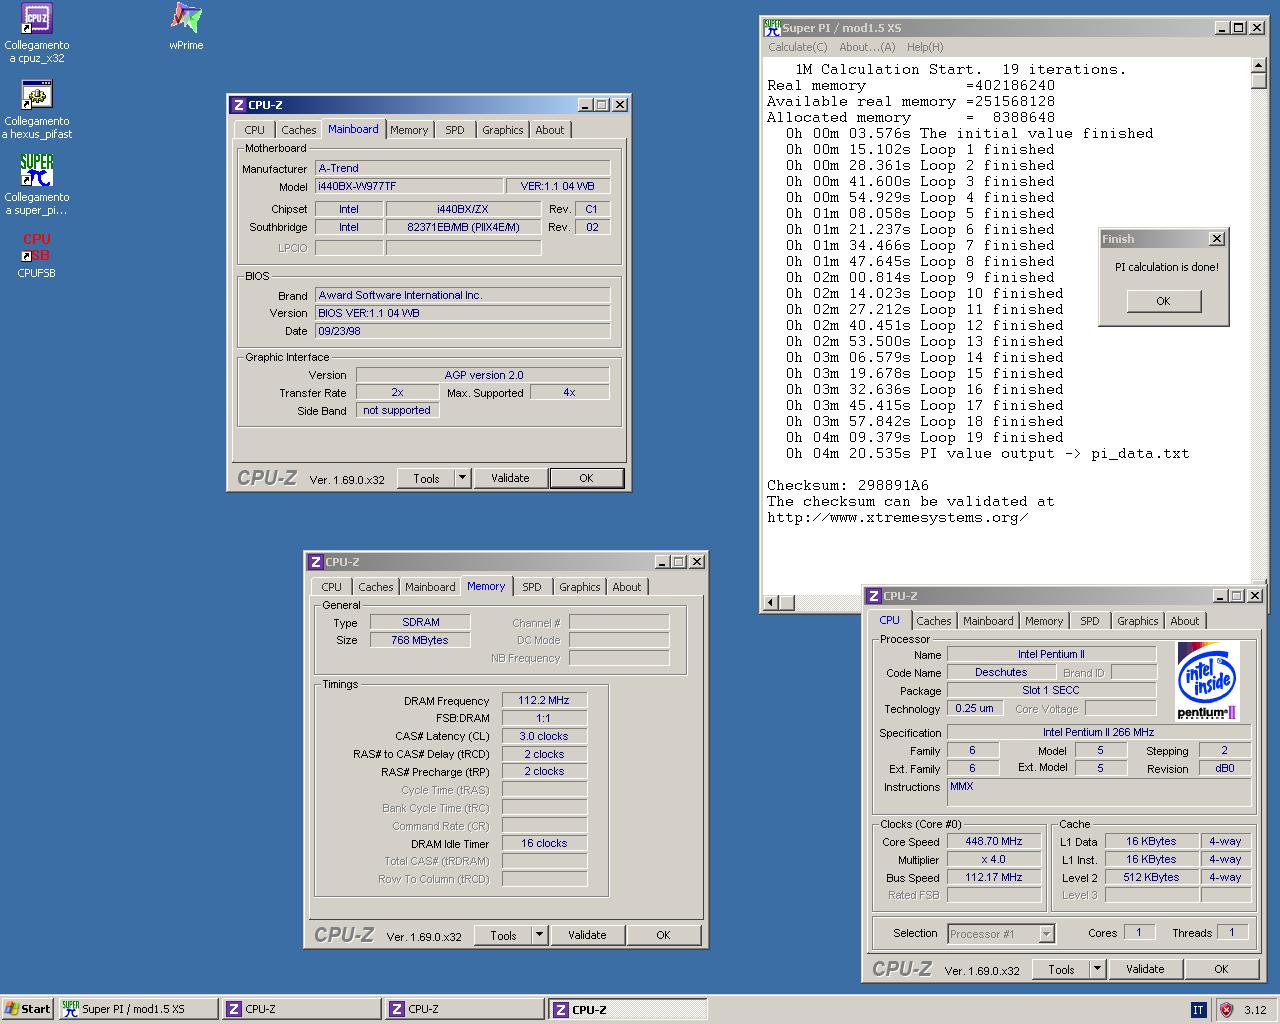The height and width of the screenshot is (1024, 1280).
Task: Click the security shield tray icon
Action: [1226, 1010]
